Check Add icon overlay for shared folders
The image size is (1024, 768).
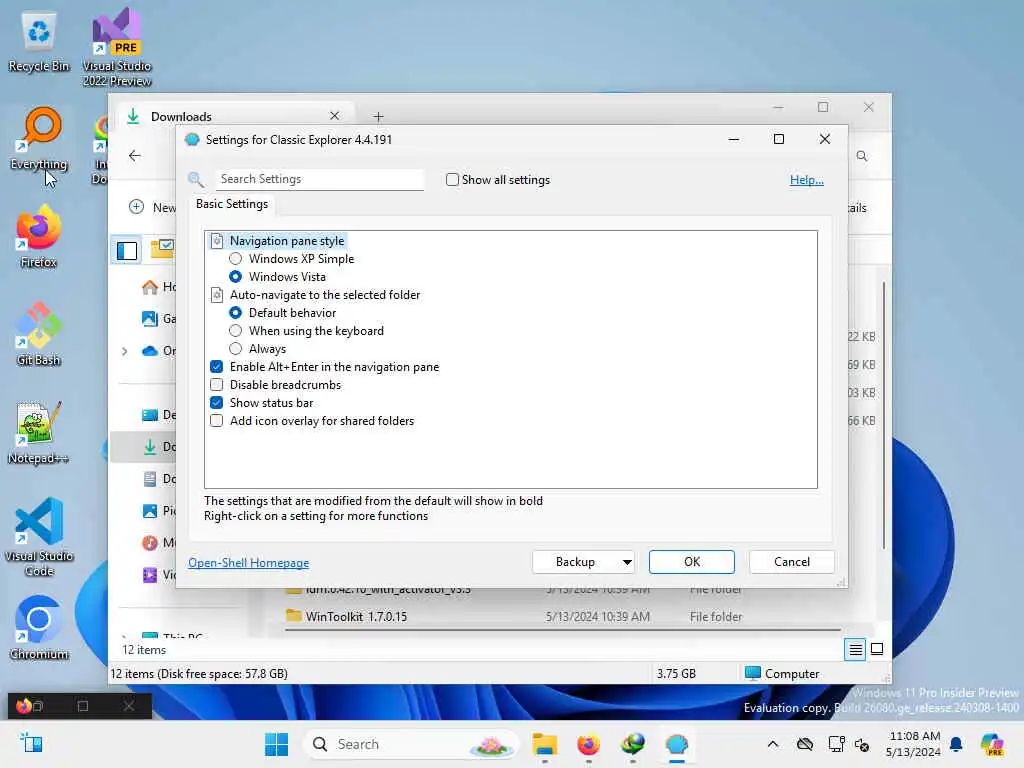pyautogui.click(x=217, y=421)
